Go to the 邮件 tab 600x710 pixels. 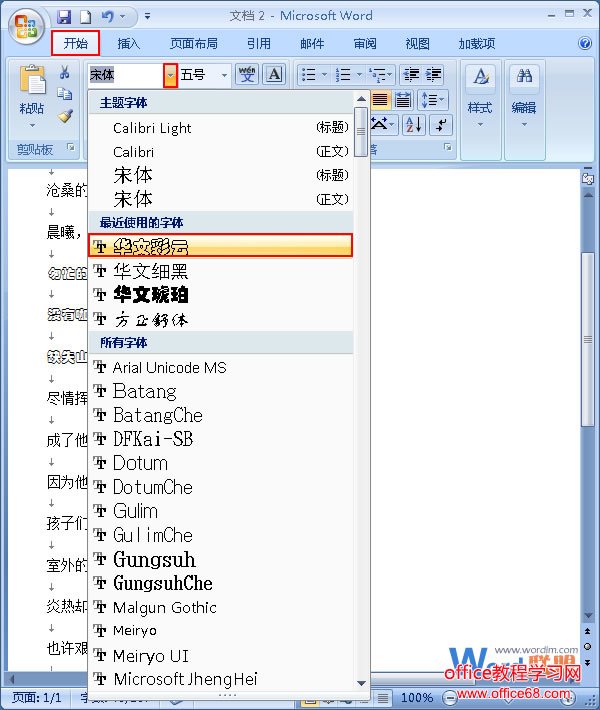point(312,43)
